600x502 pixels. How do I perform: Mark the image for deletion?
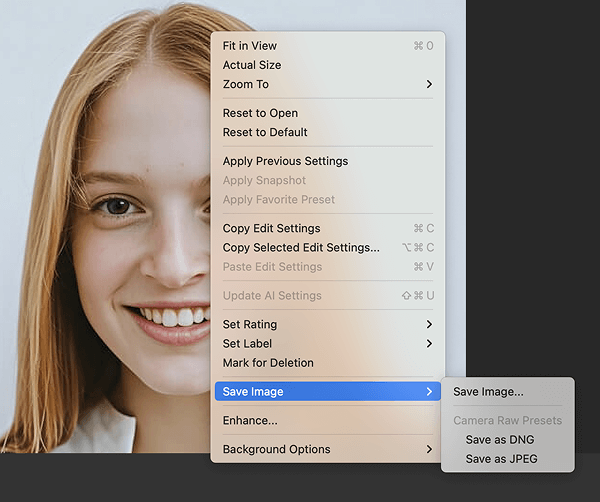click(268, 363)
